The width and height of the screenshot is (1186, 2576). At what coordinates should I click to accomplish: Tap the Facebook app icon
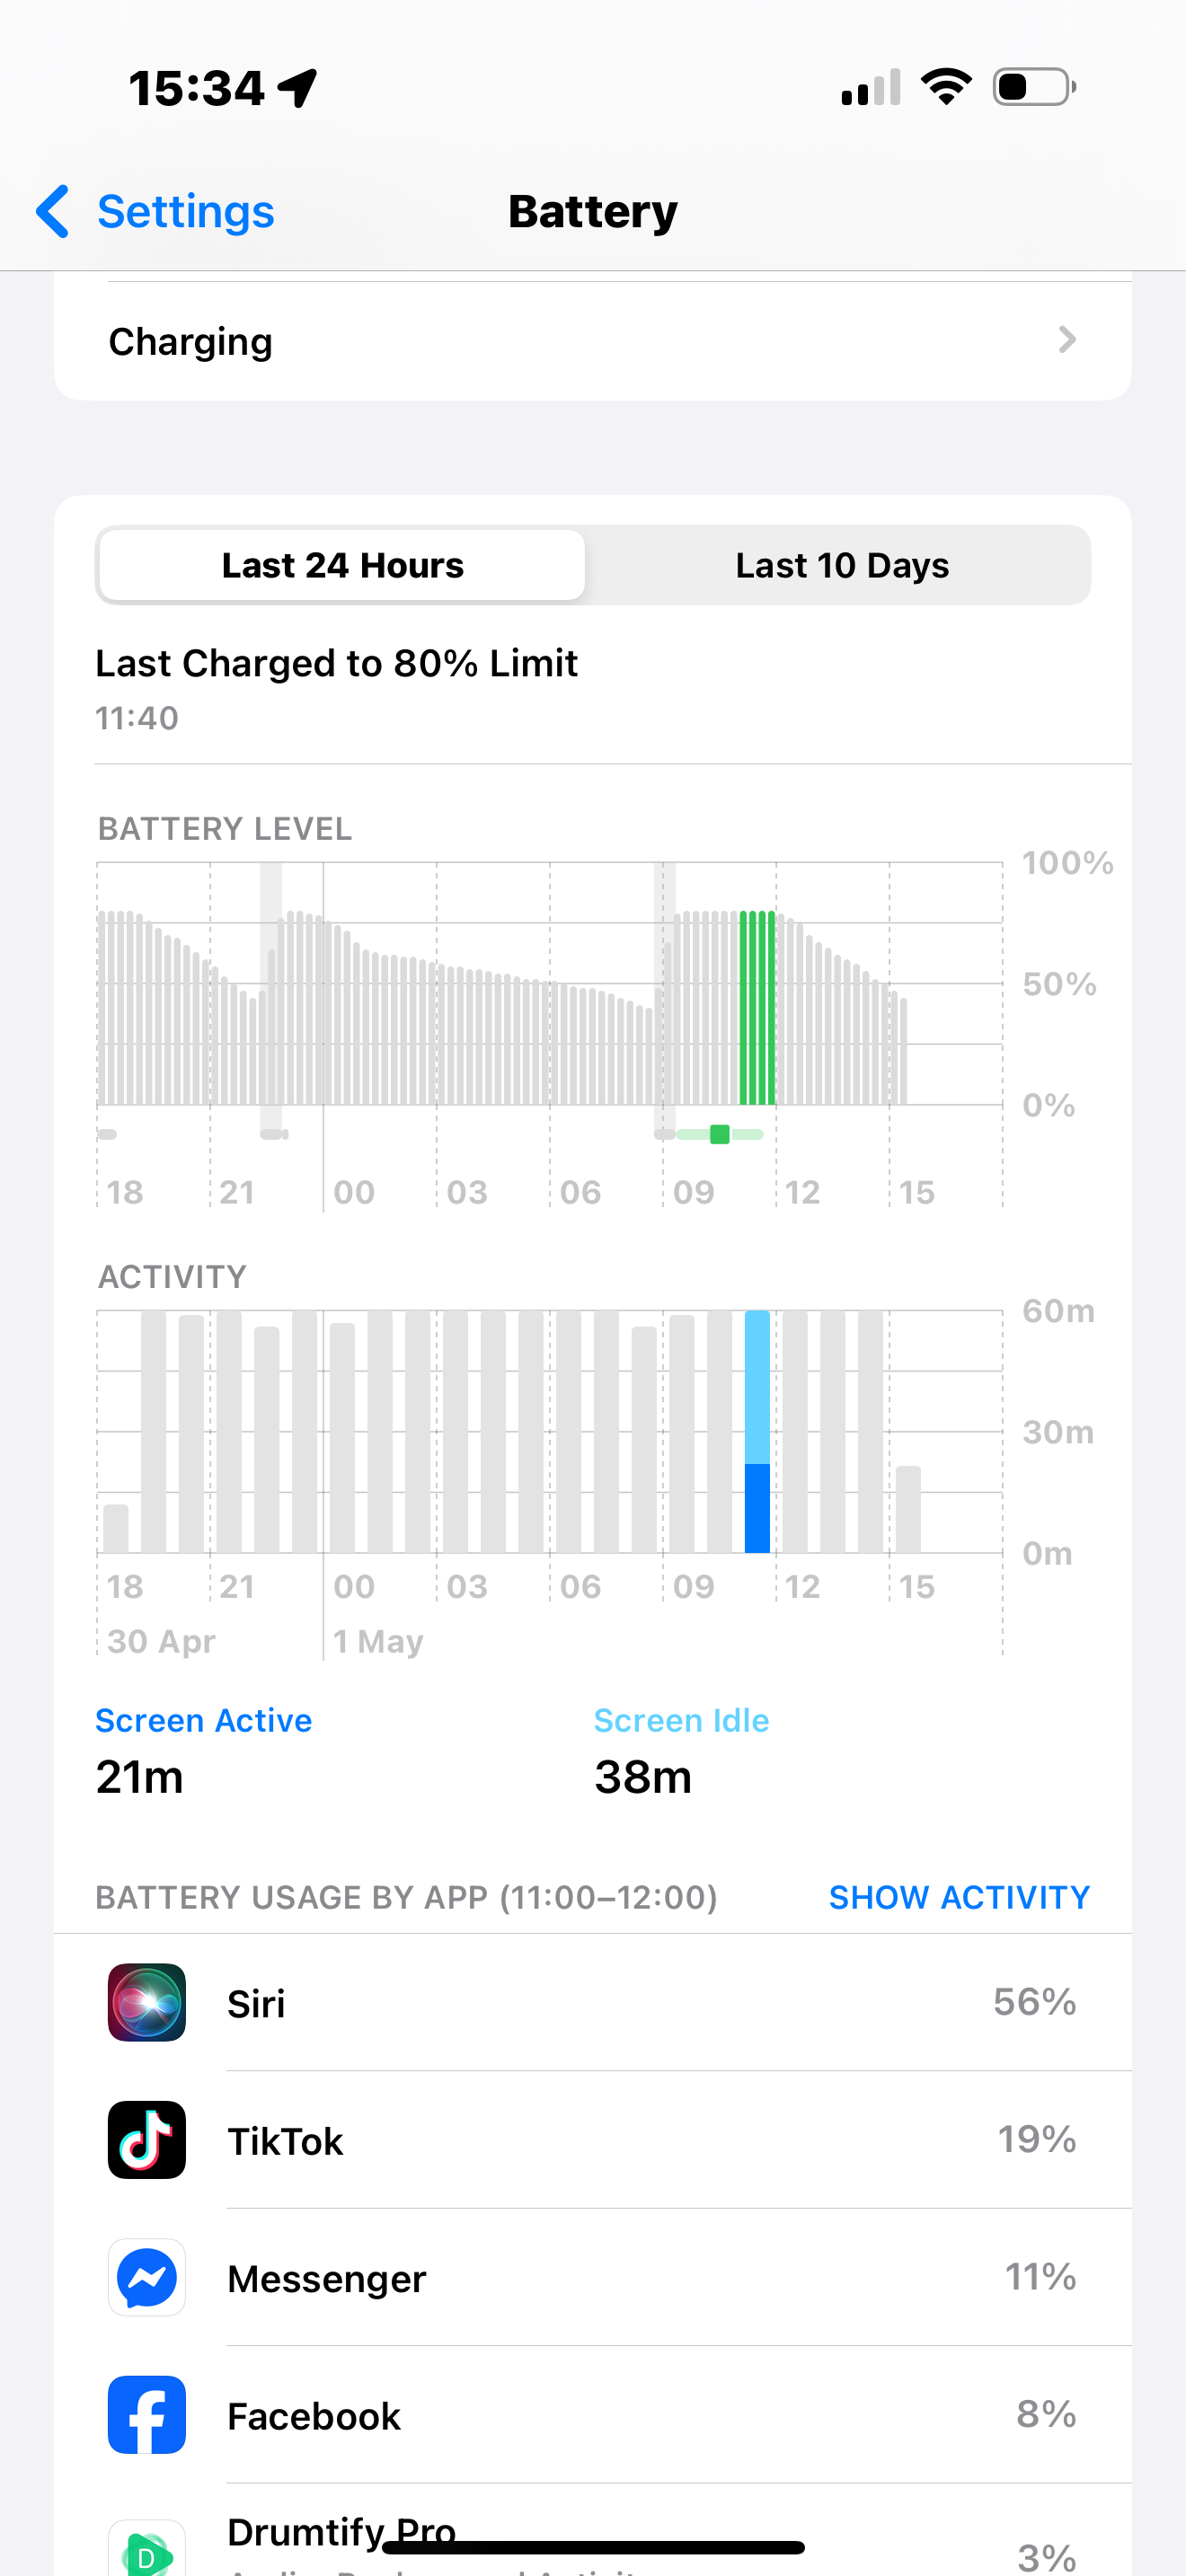(147, 2414)
